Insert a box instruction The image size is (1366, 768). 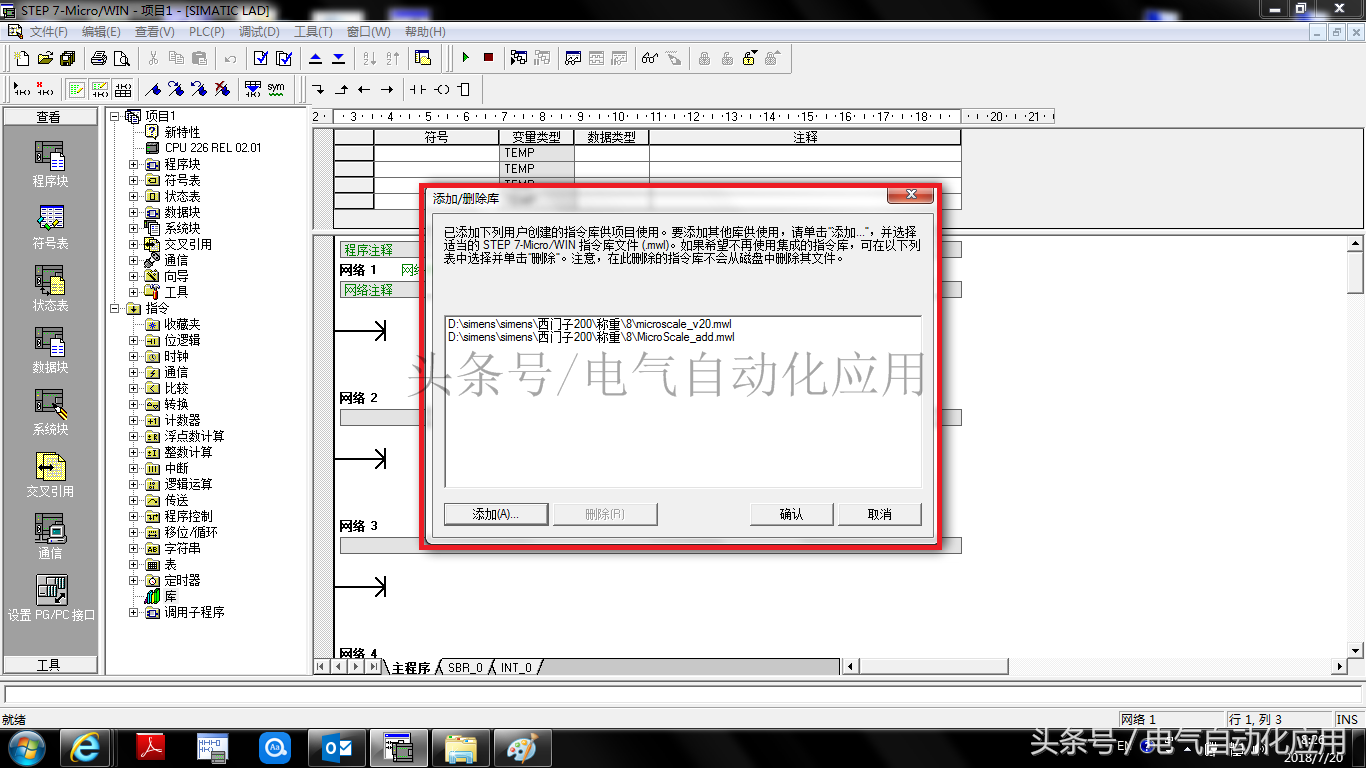tap(463, 89)
